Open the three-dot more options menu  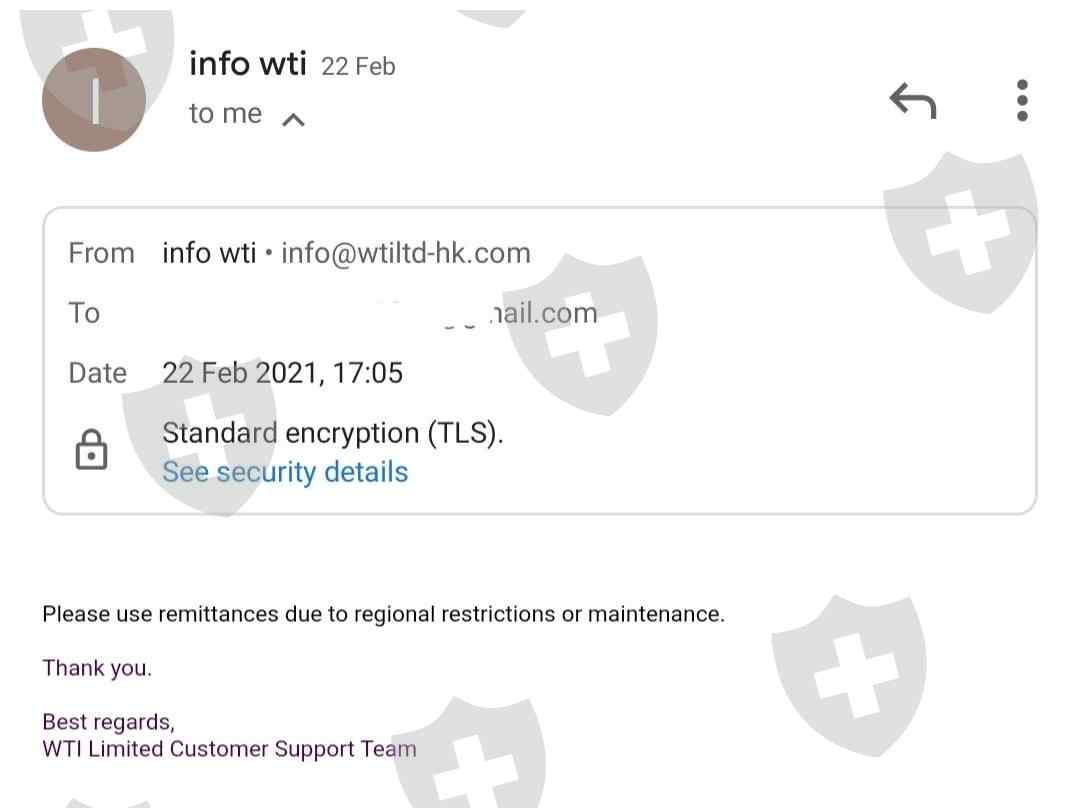click(1021, 100)
